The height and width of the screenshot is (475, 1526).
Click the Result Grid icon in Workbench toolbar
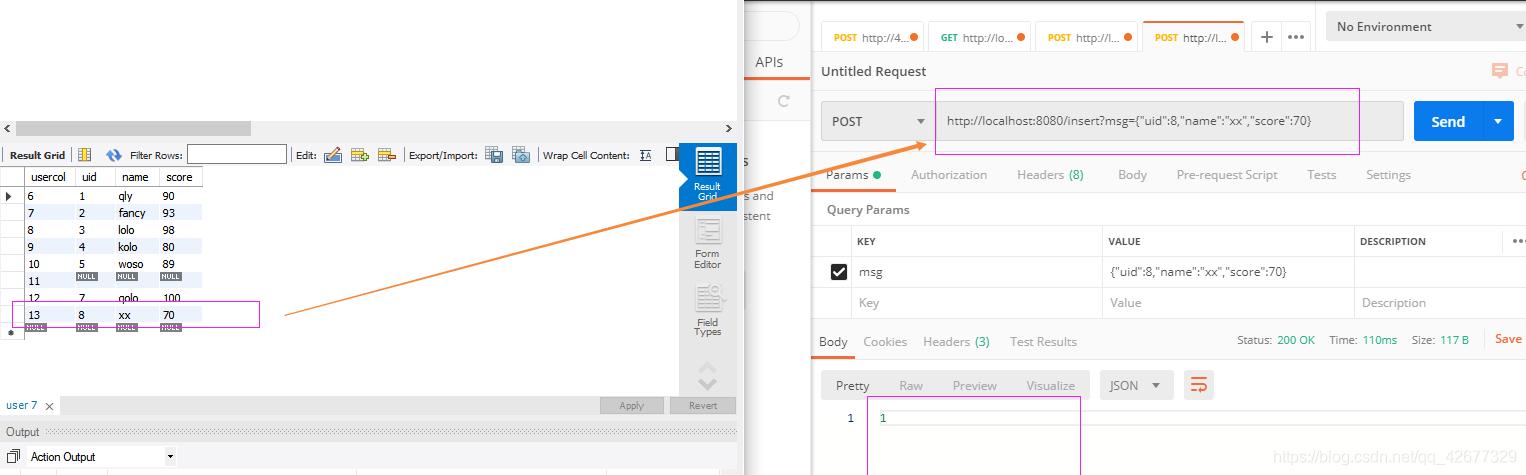[84, 155]
